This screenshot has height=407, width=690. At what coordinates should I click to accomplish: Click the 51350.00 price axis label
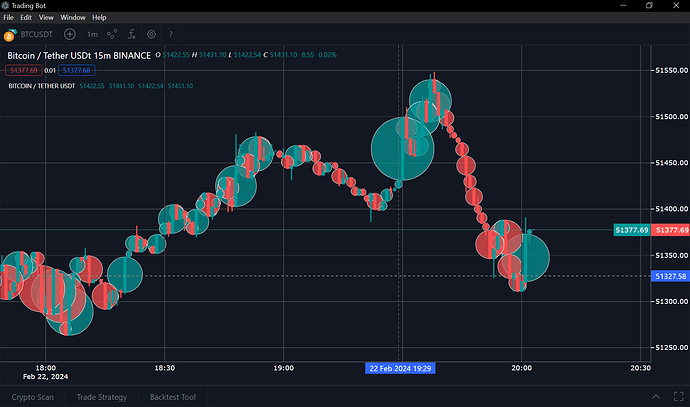pyautogui.click(x=672, y=255)
